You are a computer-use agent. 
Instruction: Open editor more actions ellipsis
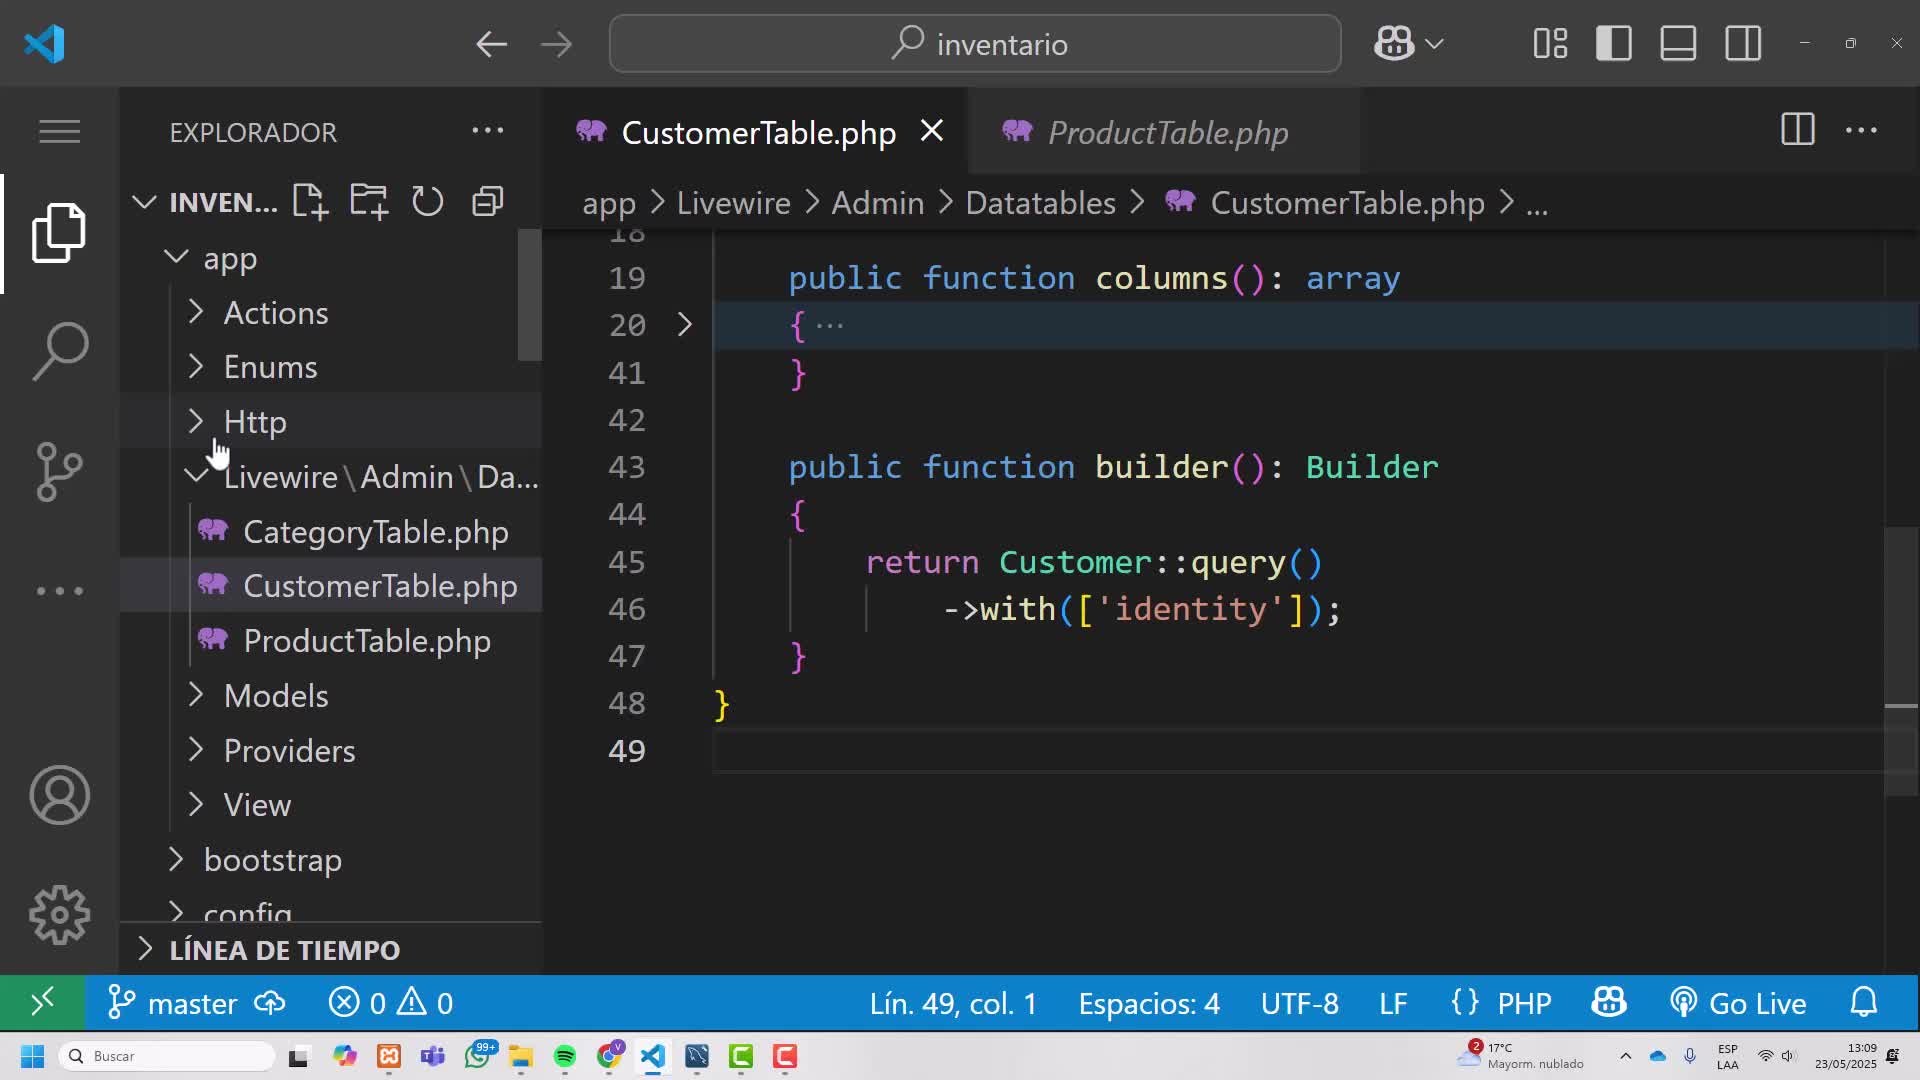tap(1861, 130)
